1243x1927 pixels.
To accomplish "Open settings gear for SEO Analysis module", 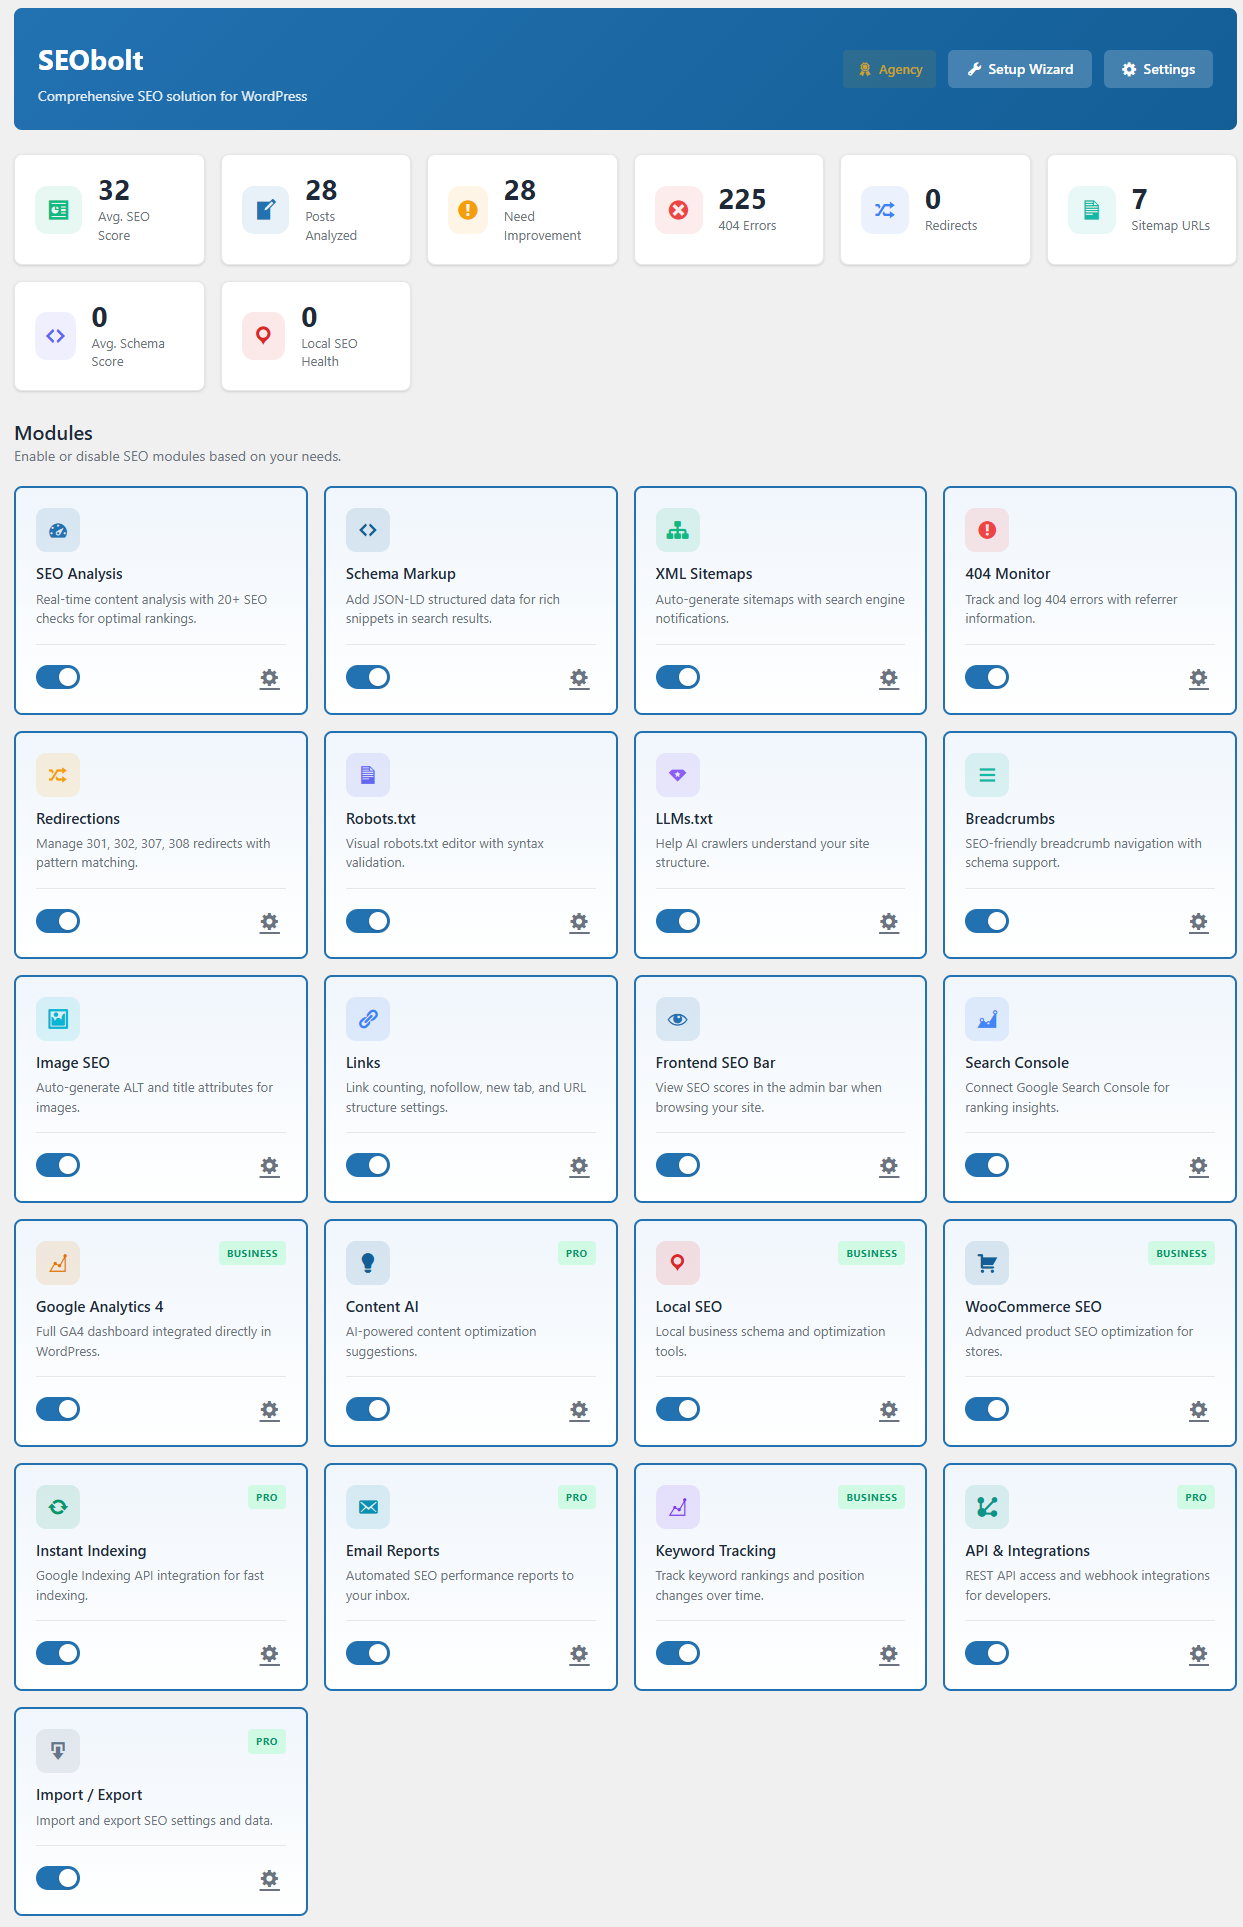I will [269, 678].
